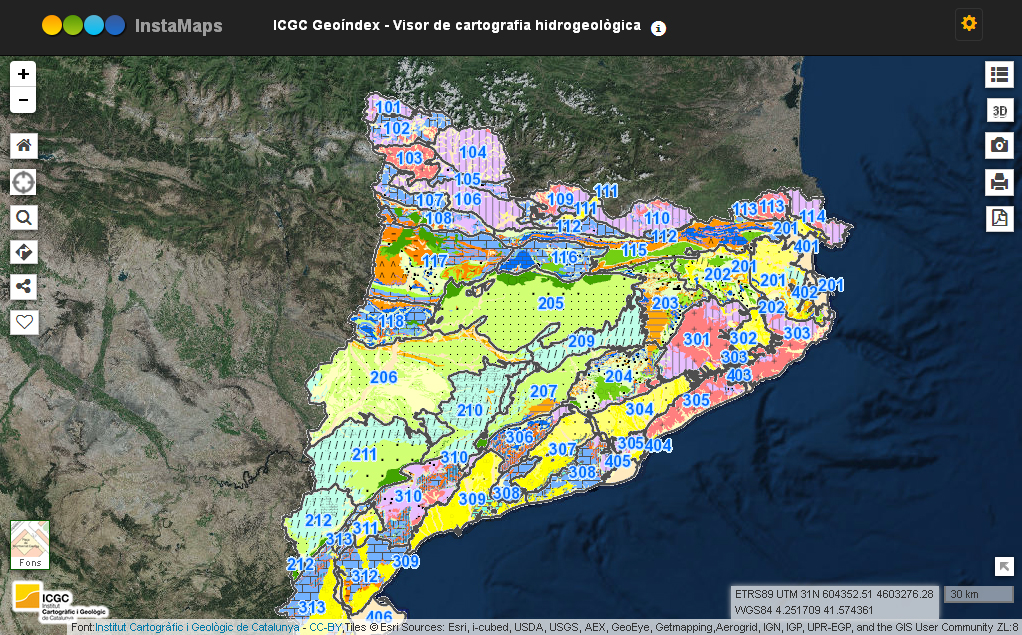Image resolution: width=1022 pixels, height=635 pixels.
Task: Zoom out of the map
Action: click(x=23, y=100)
